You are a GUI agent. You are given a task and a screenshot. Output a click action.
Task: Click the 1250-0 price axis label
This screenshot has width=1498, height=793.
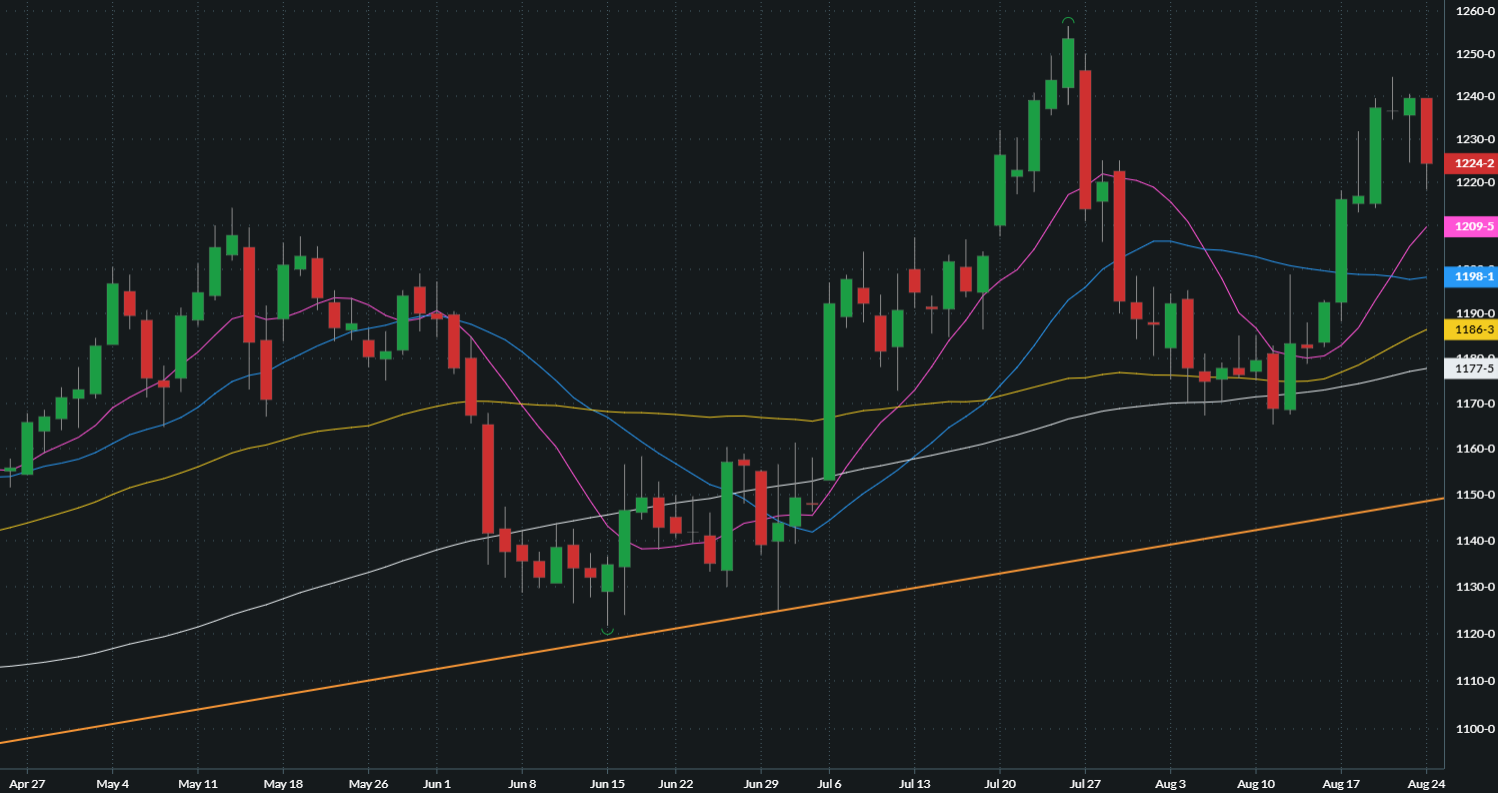tap(1475, 54)
